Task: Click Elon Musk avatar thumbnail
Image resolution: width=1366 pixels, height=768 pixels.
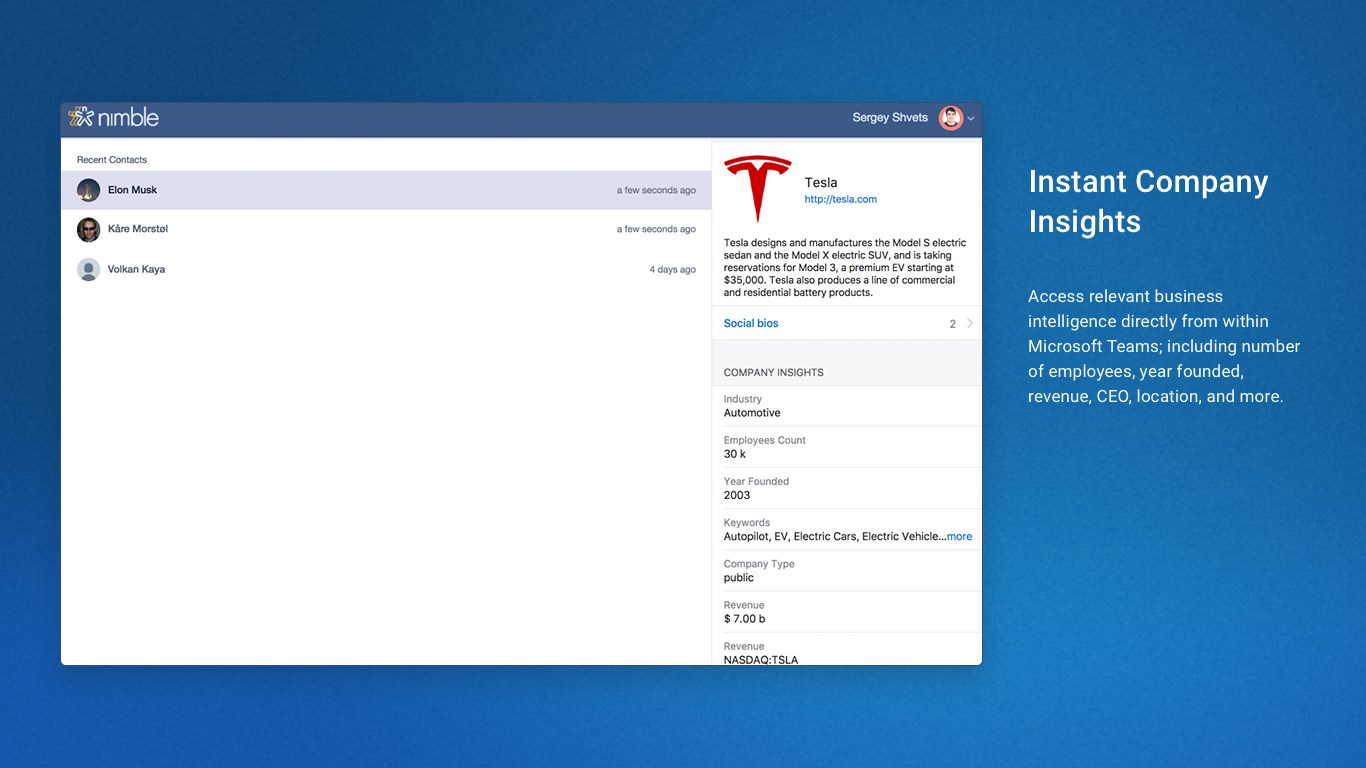Action: click(x=89, y=190)
